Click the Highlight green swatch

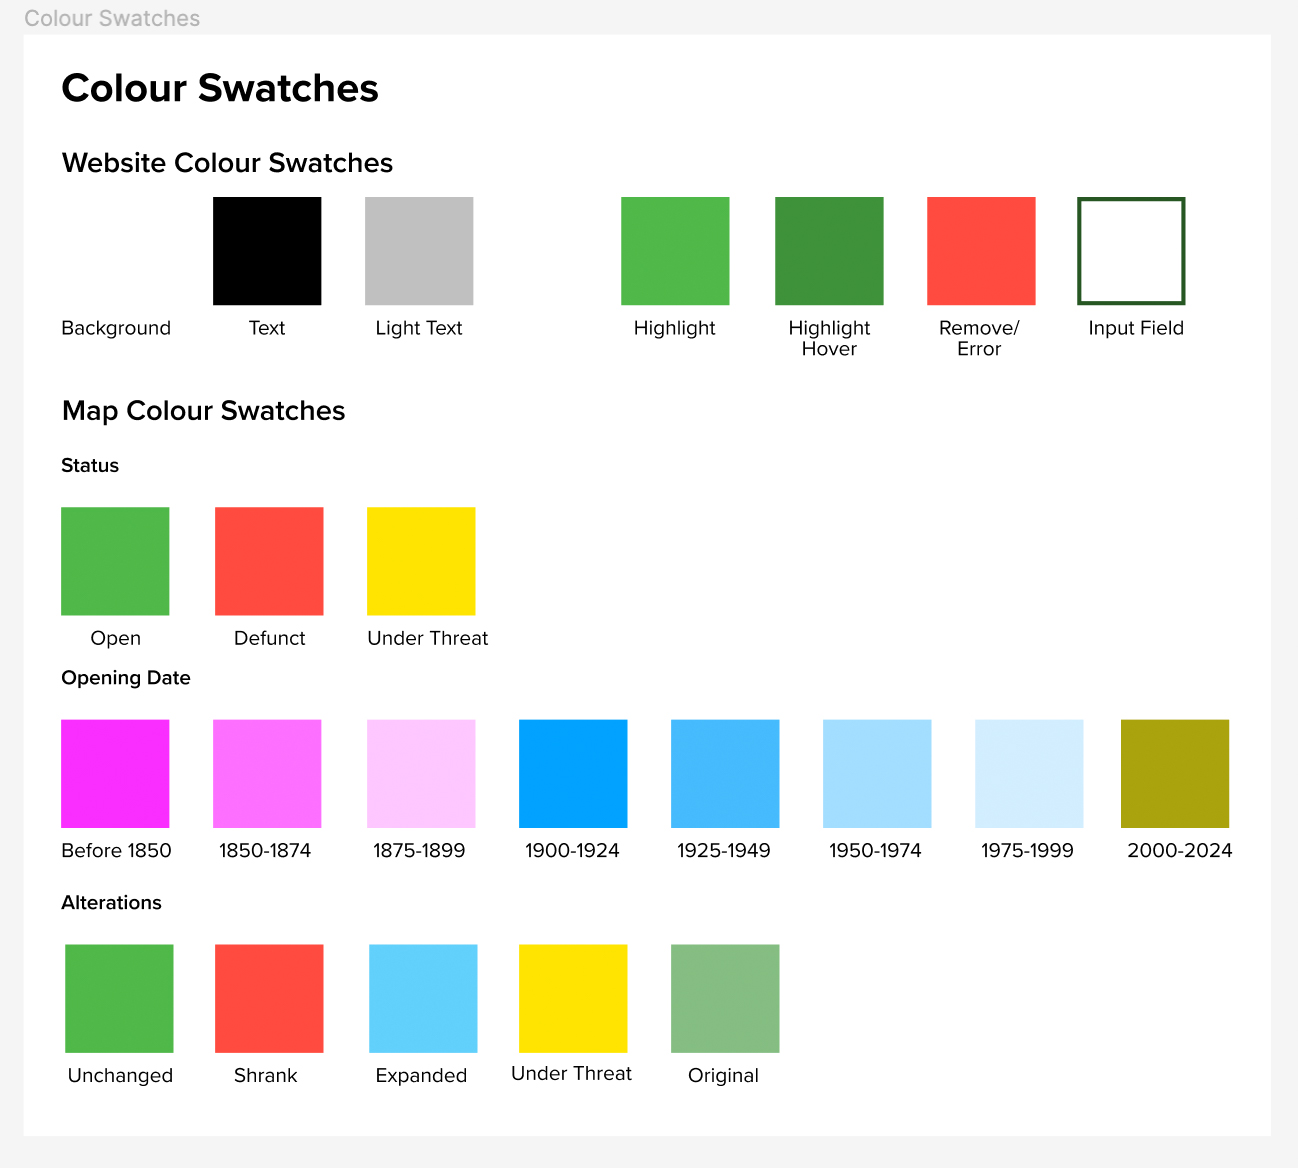pos(675,251)
